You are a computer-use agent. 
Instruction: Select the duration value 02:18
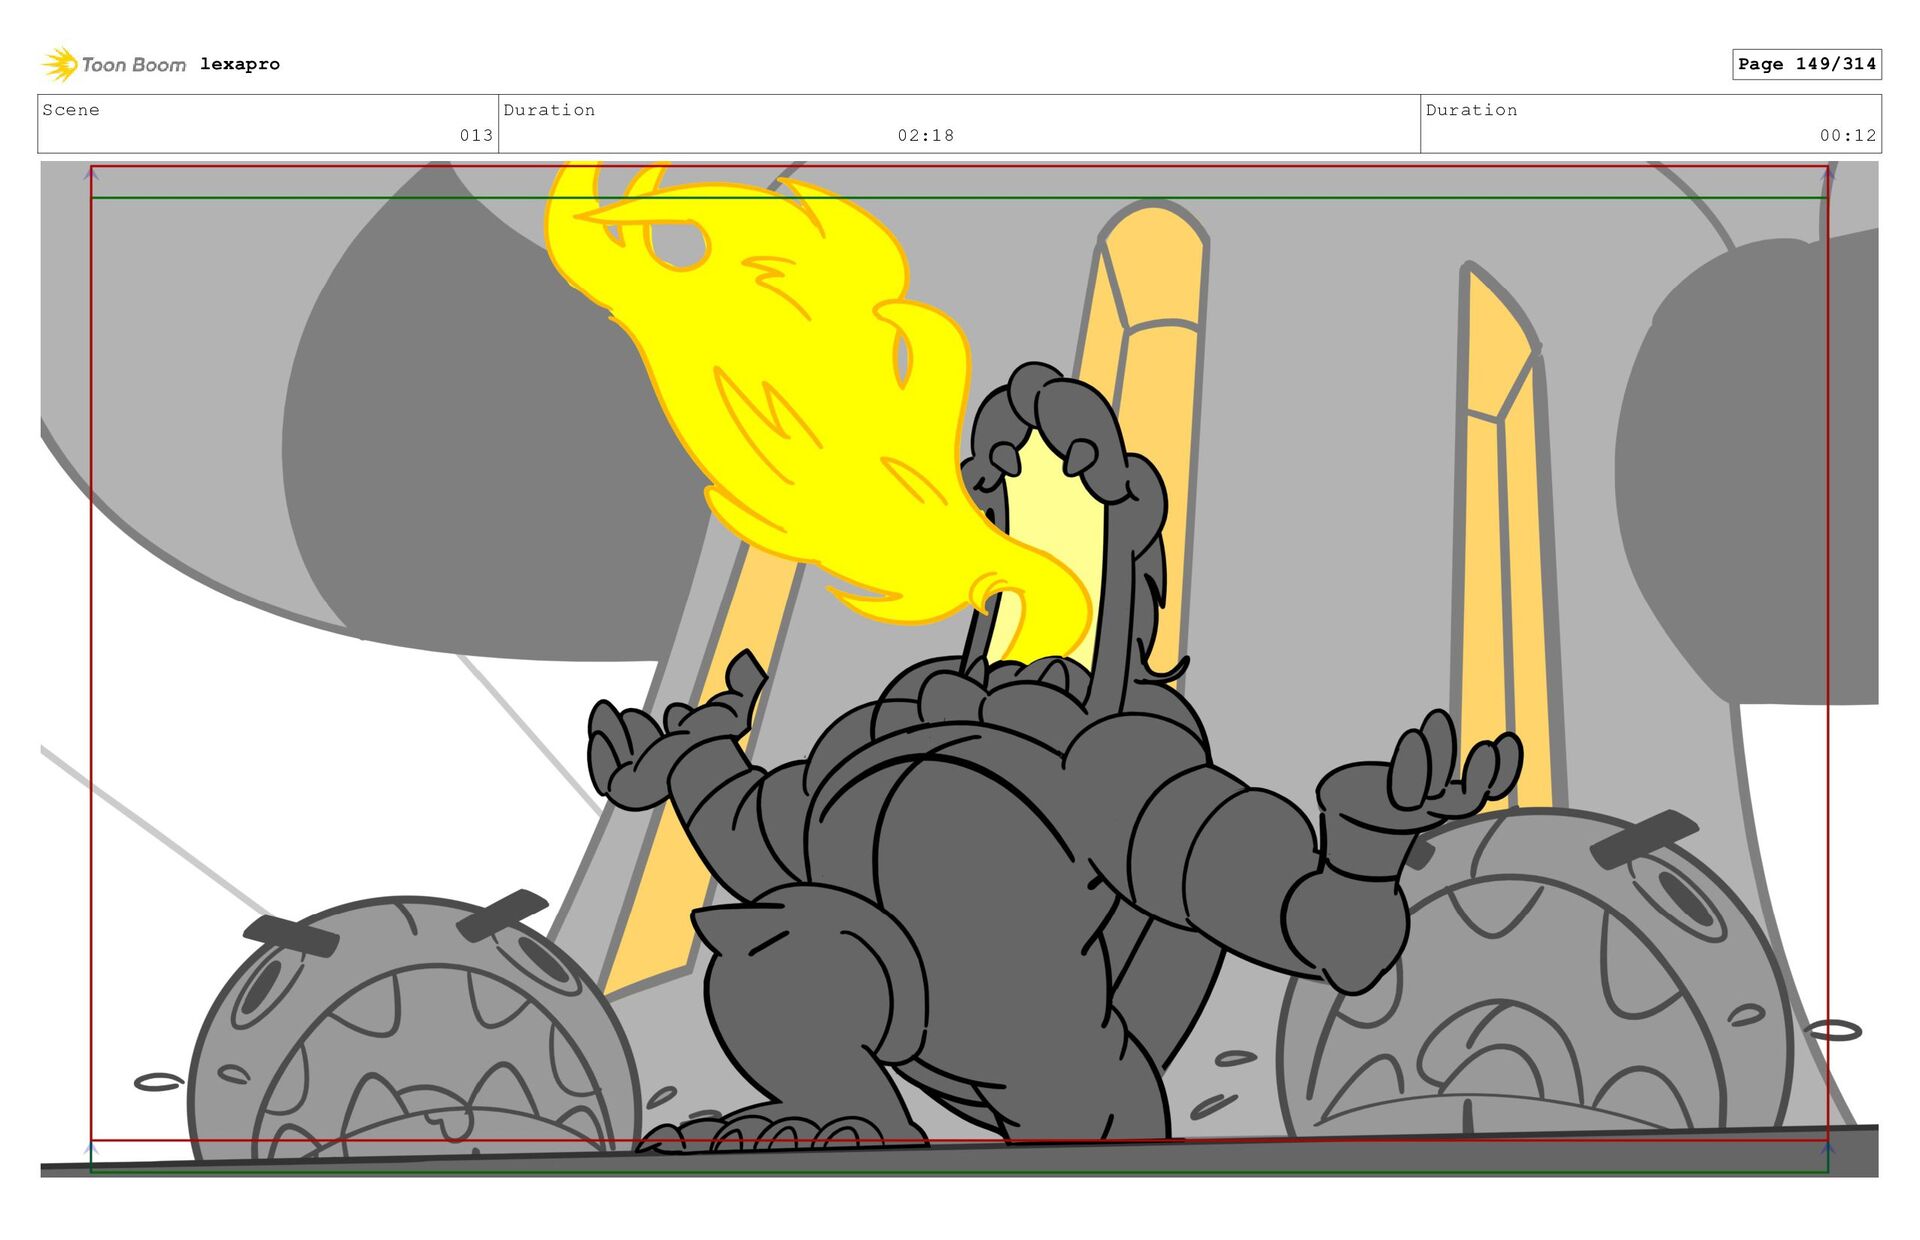[x=926, y=135]
